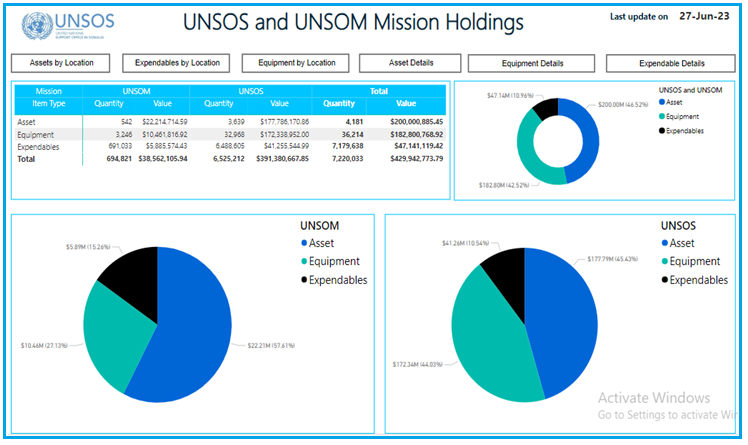748x445 pixels.
Task: Select the Expendables row label in table
Action: (x=38, y=147)
